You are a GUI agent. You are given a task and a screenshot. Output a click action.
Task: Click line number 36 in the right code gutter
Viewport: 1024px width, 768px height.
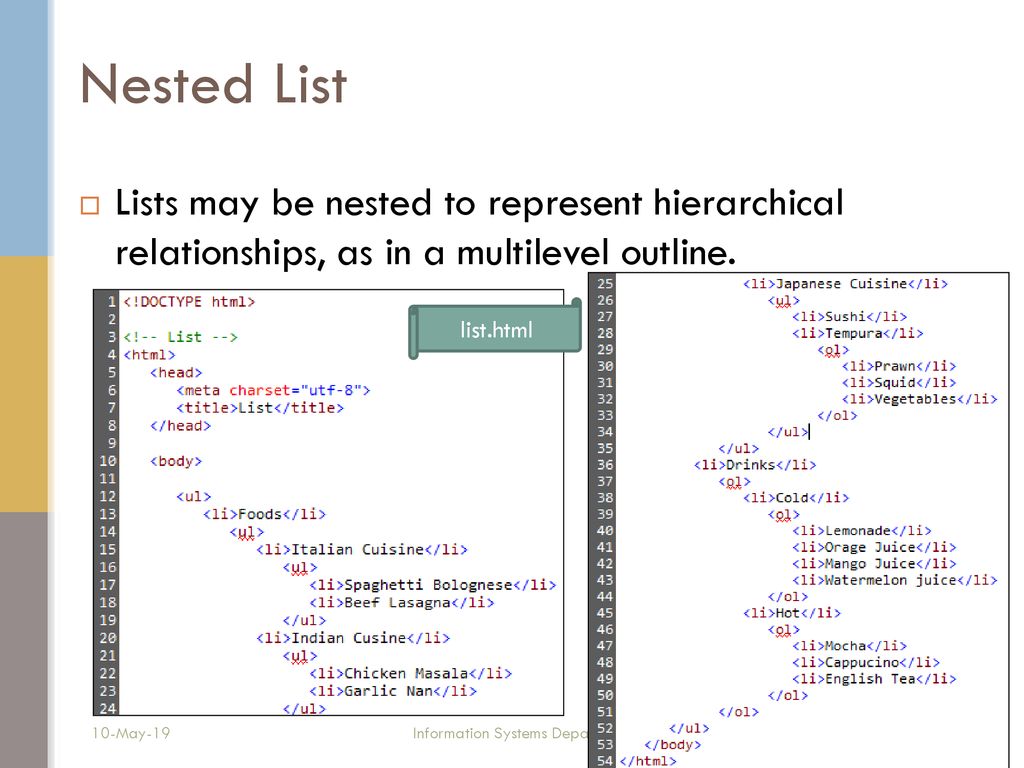click(x=605, y=464)
